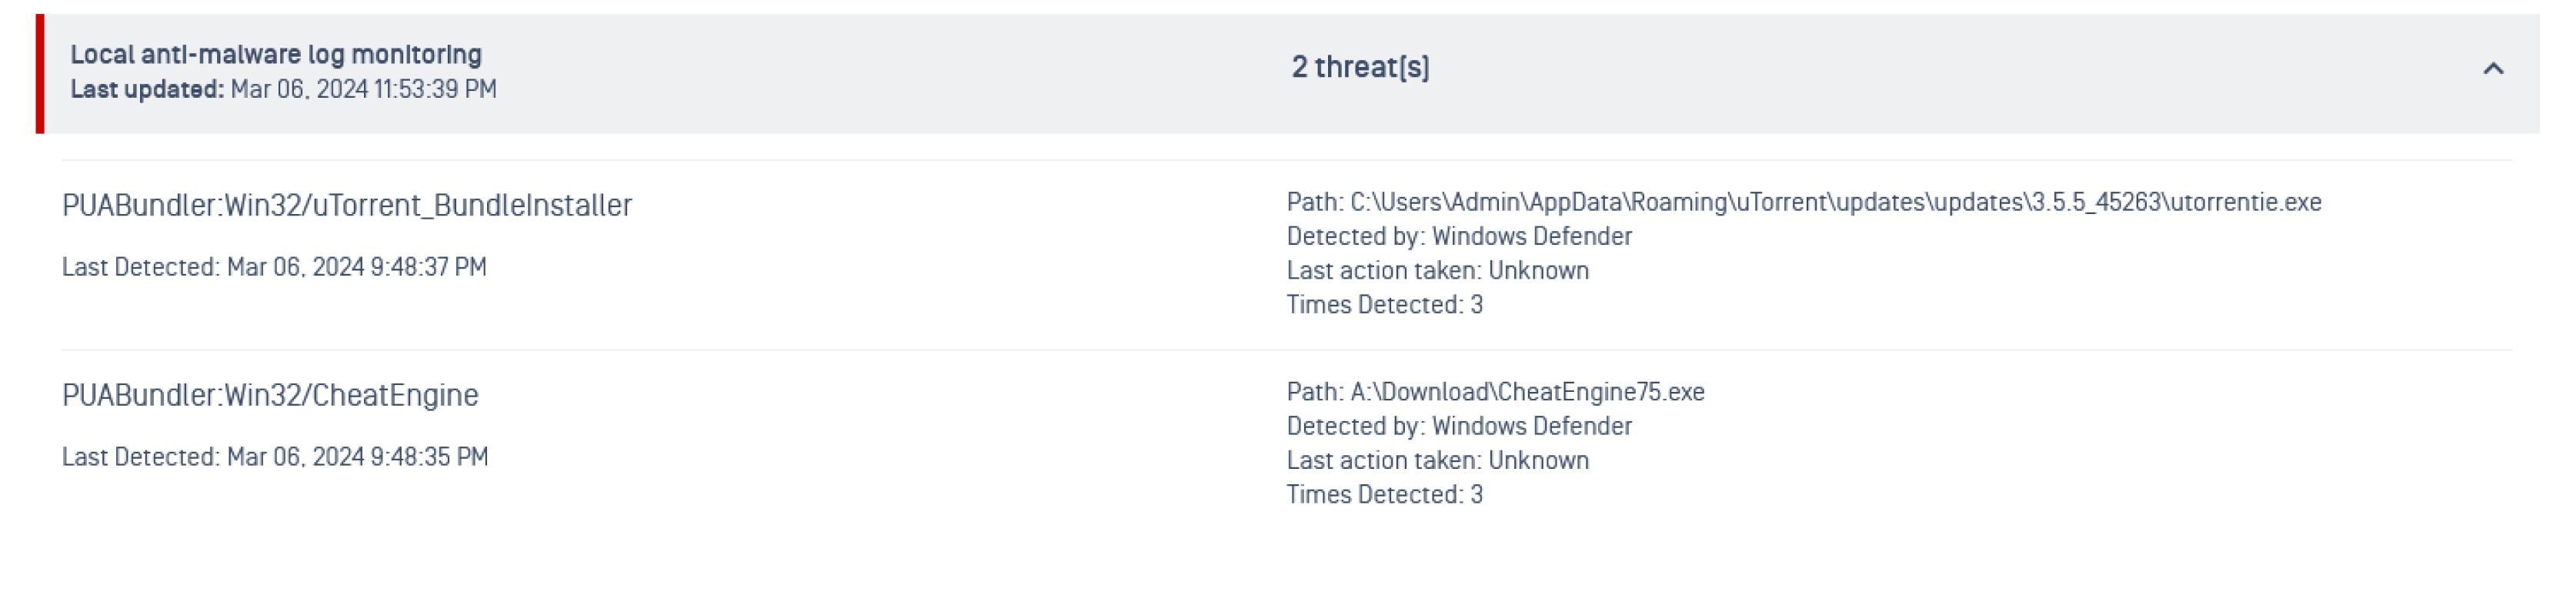Click the CheatEngine75.exe file path

click(1527, 392)
